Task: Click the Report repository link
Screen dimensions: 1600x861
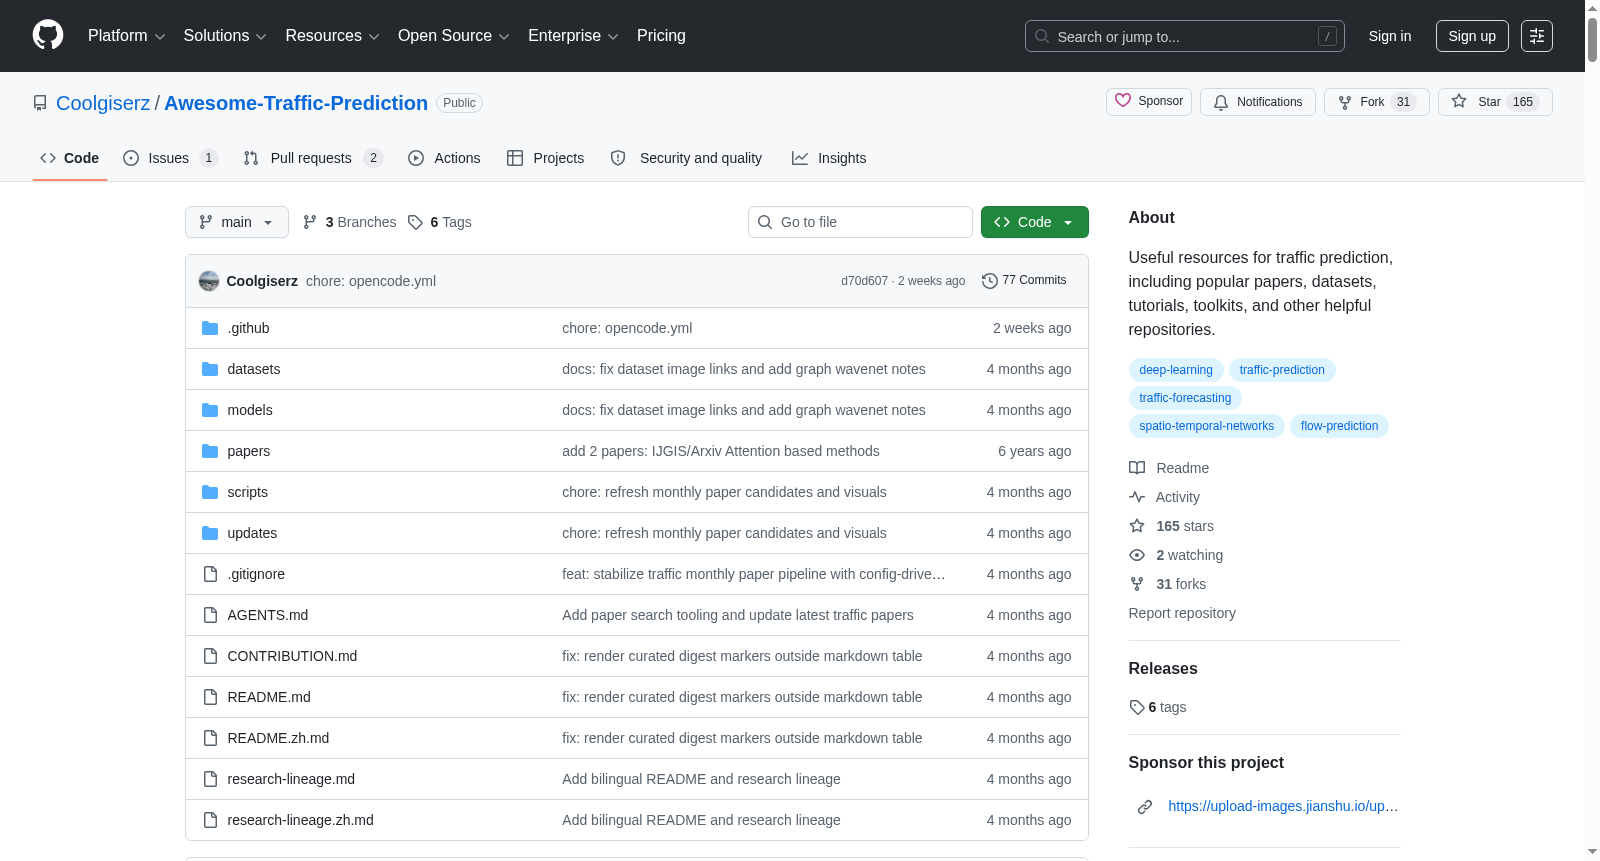Action: [x=1182, y=613]
